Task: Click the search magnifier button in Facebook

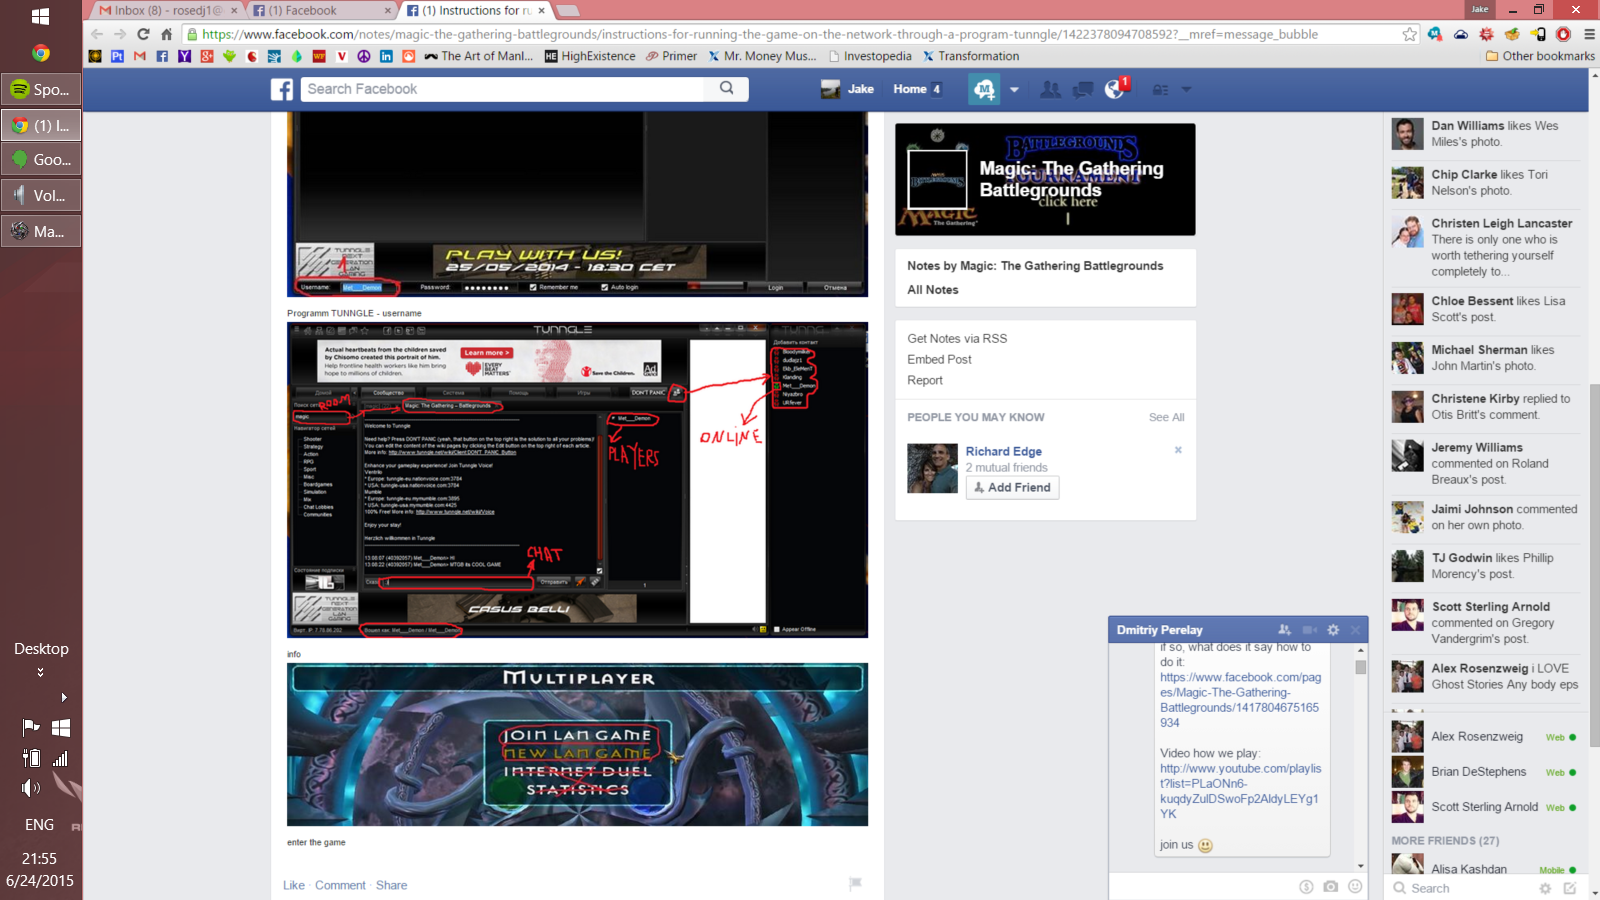Action: click(x=727, y=89)
